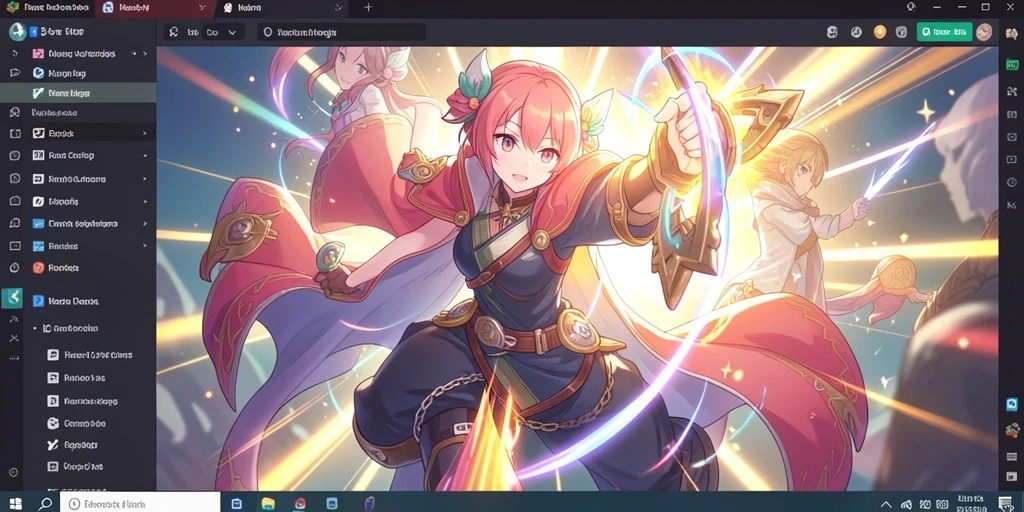Select the reddish active tab with blue icon
Viewport: 1024px width, 512px height.
[x=155, y=8]
